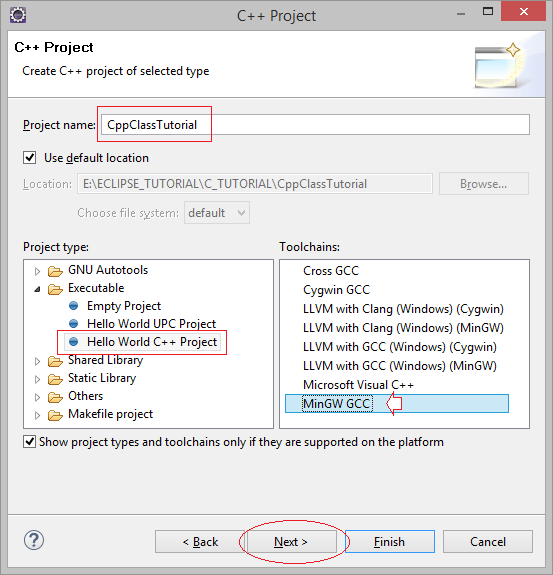This screenshot has width=553, height=575.
Task: Open the Choose file system dropdown
Action: (217, 213)
